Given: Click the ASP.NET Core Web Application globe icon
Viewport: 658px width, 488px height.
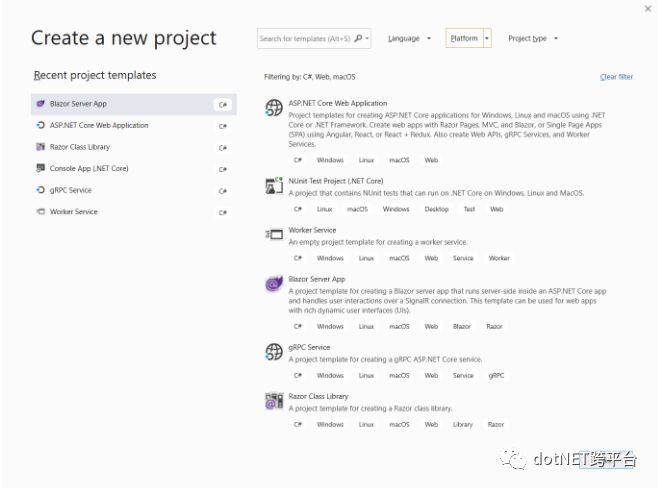Looking at the screenshot, I should coord(274,108).
